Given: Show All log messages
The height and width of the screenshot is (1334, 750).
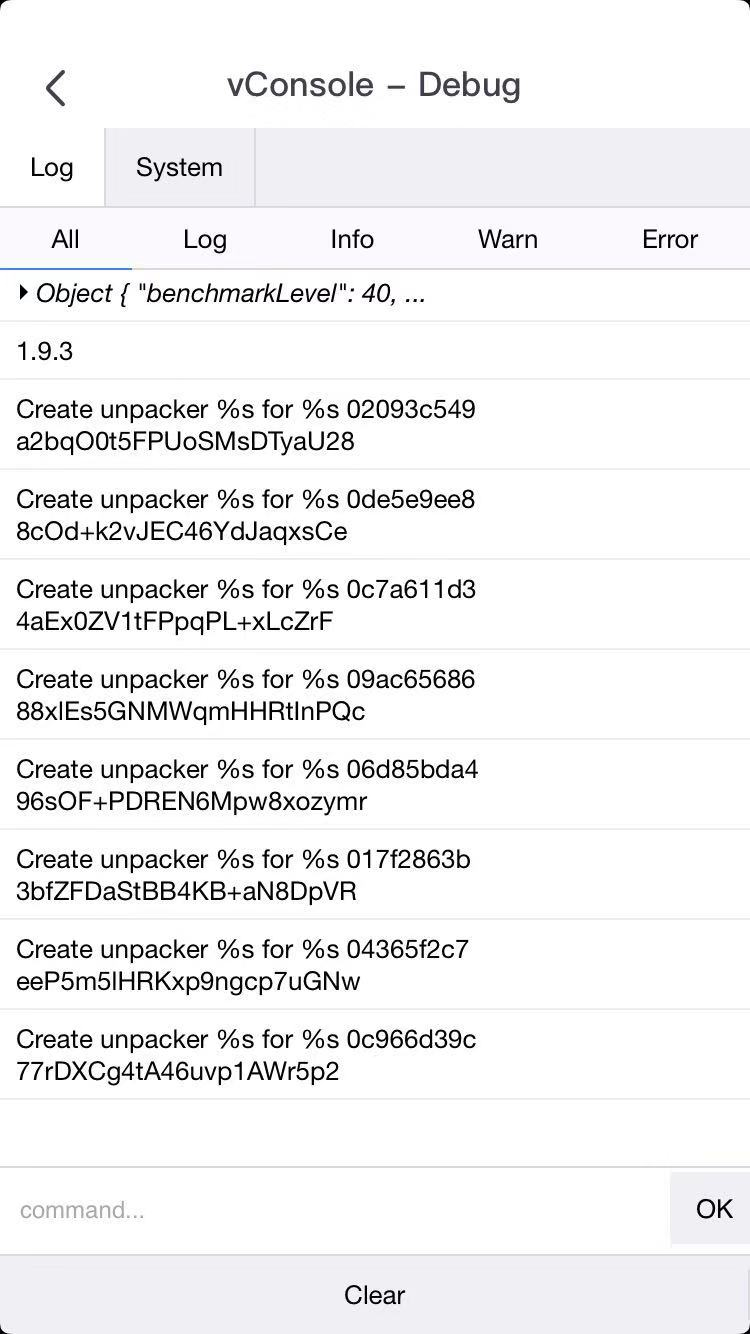Looking at the screenshot, I should click(65, 239).
